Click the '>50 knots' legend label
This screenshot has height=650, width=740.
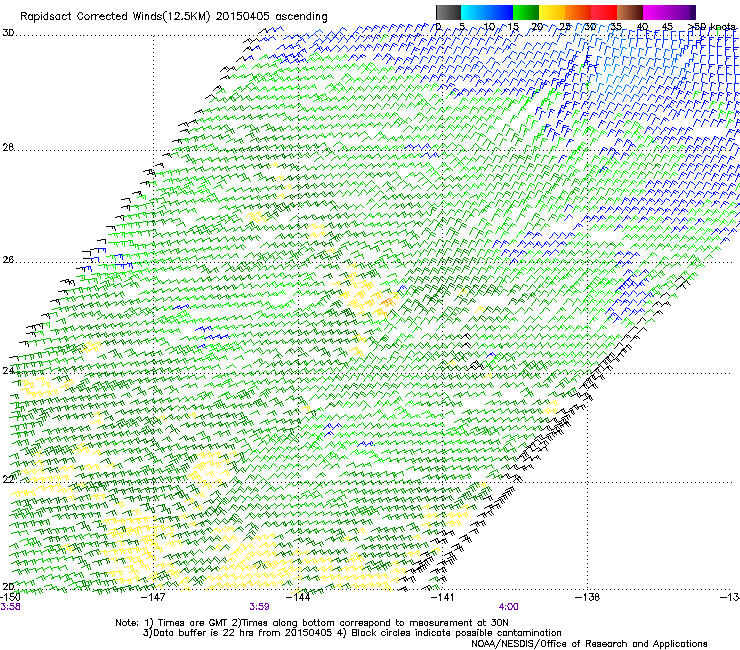[711, 27]
